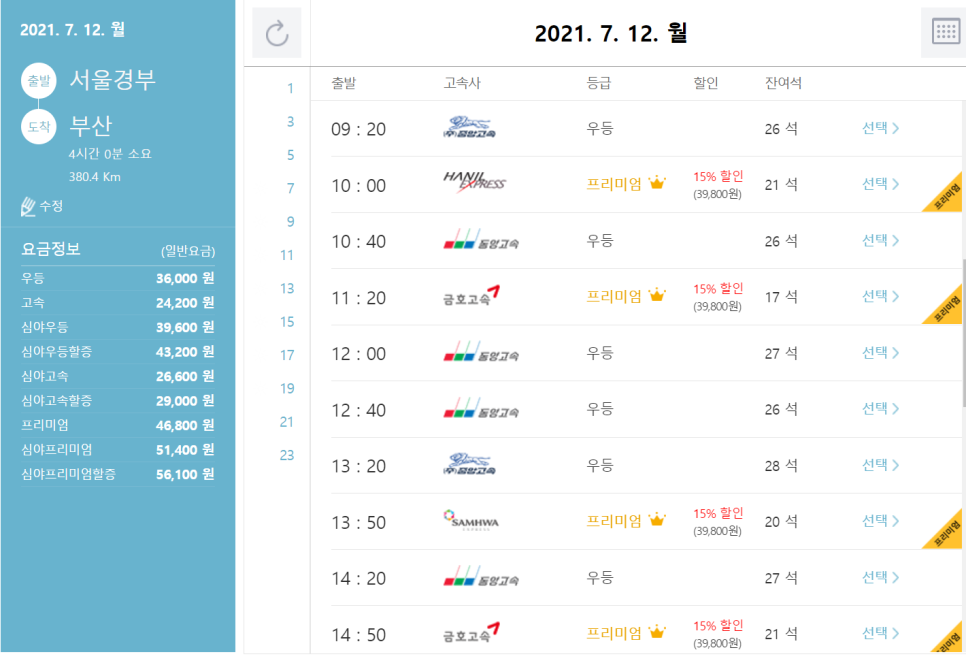Image resolution: width=966 pixels, height=663 pixels.
Task: Click the pencil edit icon next to 수정
Action: click(x=28, y=206)
